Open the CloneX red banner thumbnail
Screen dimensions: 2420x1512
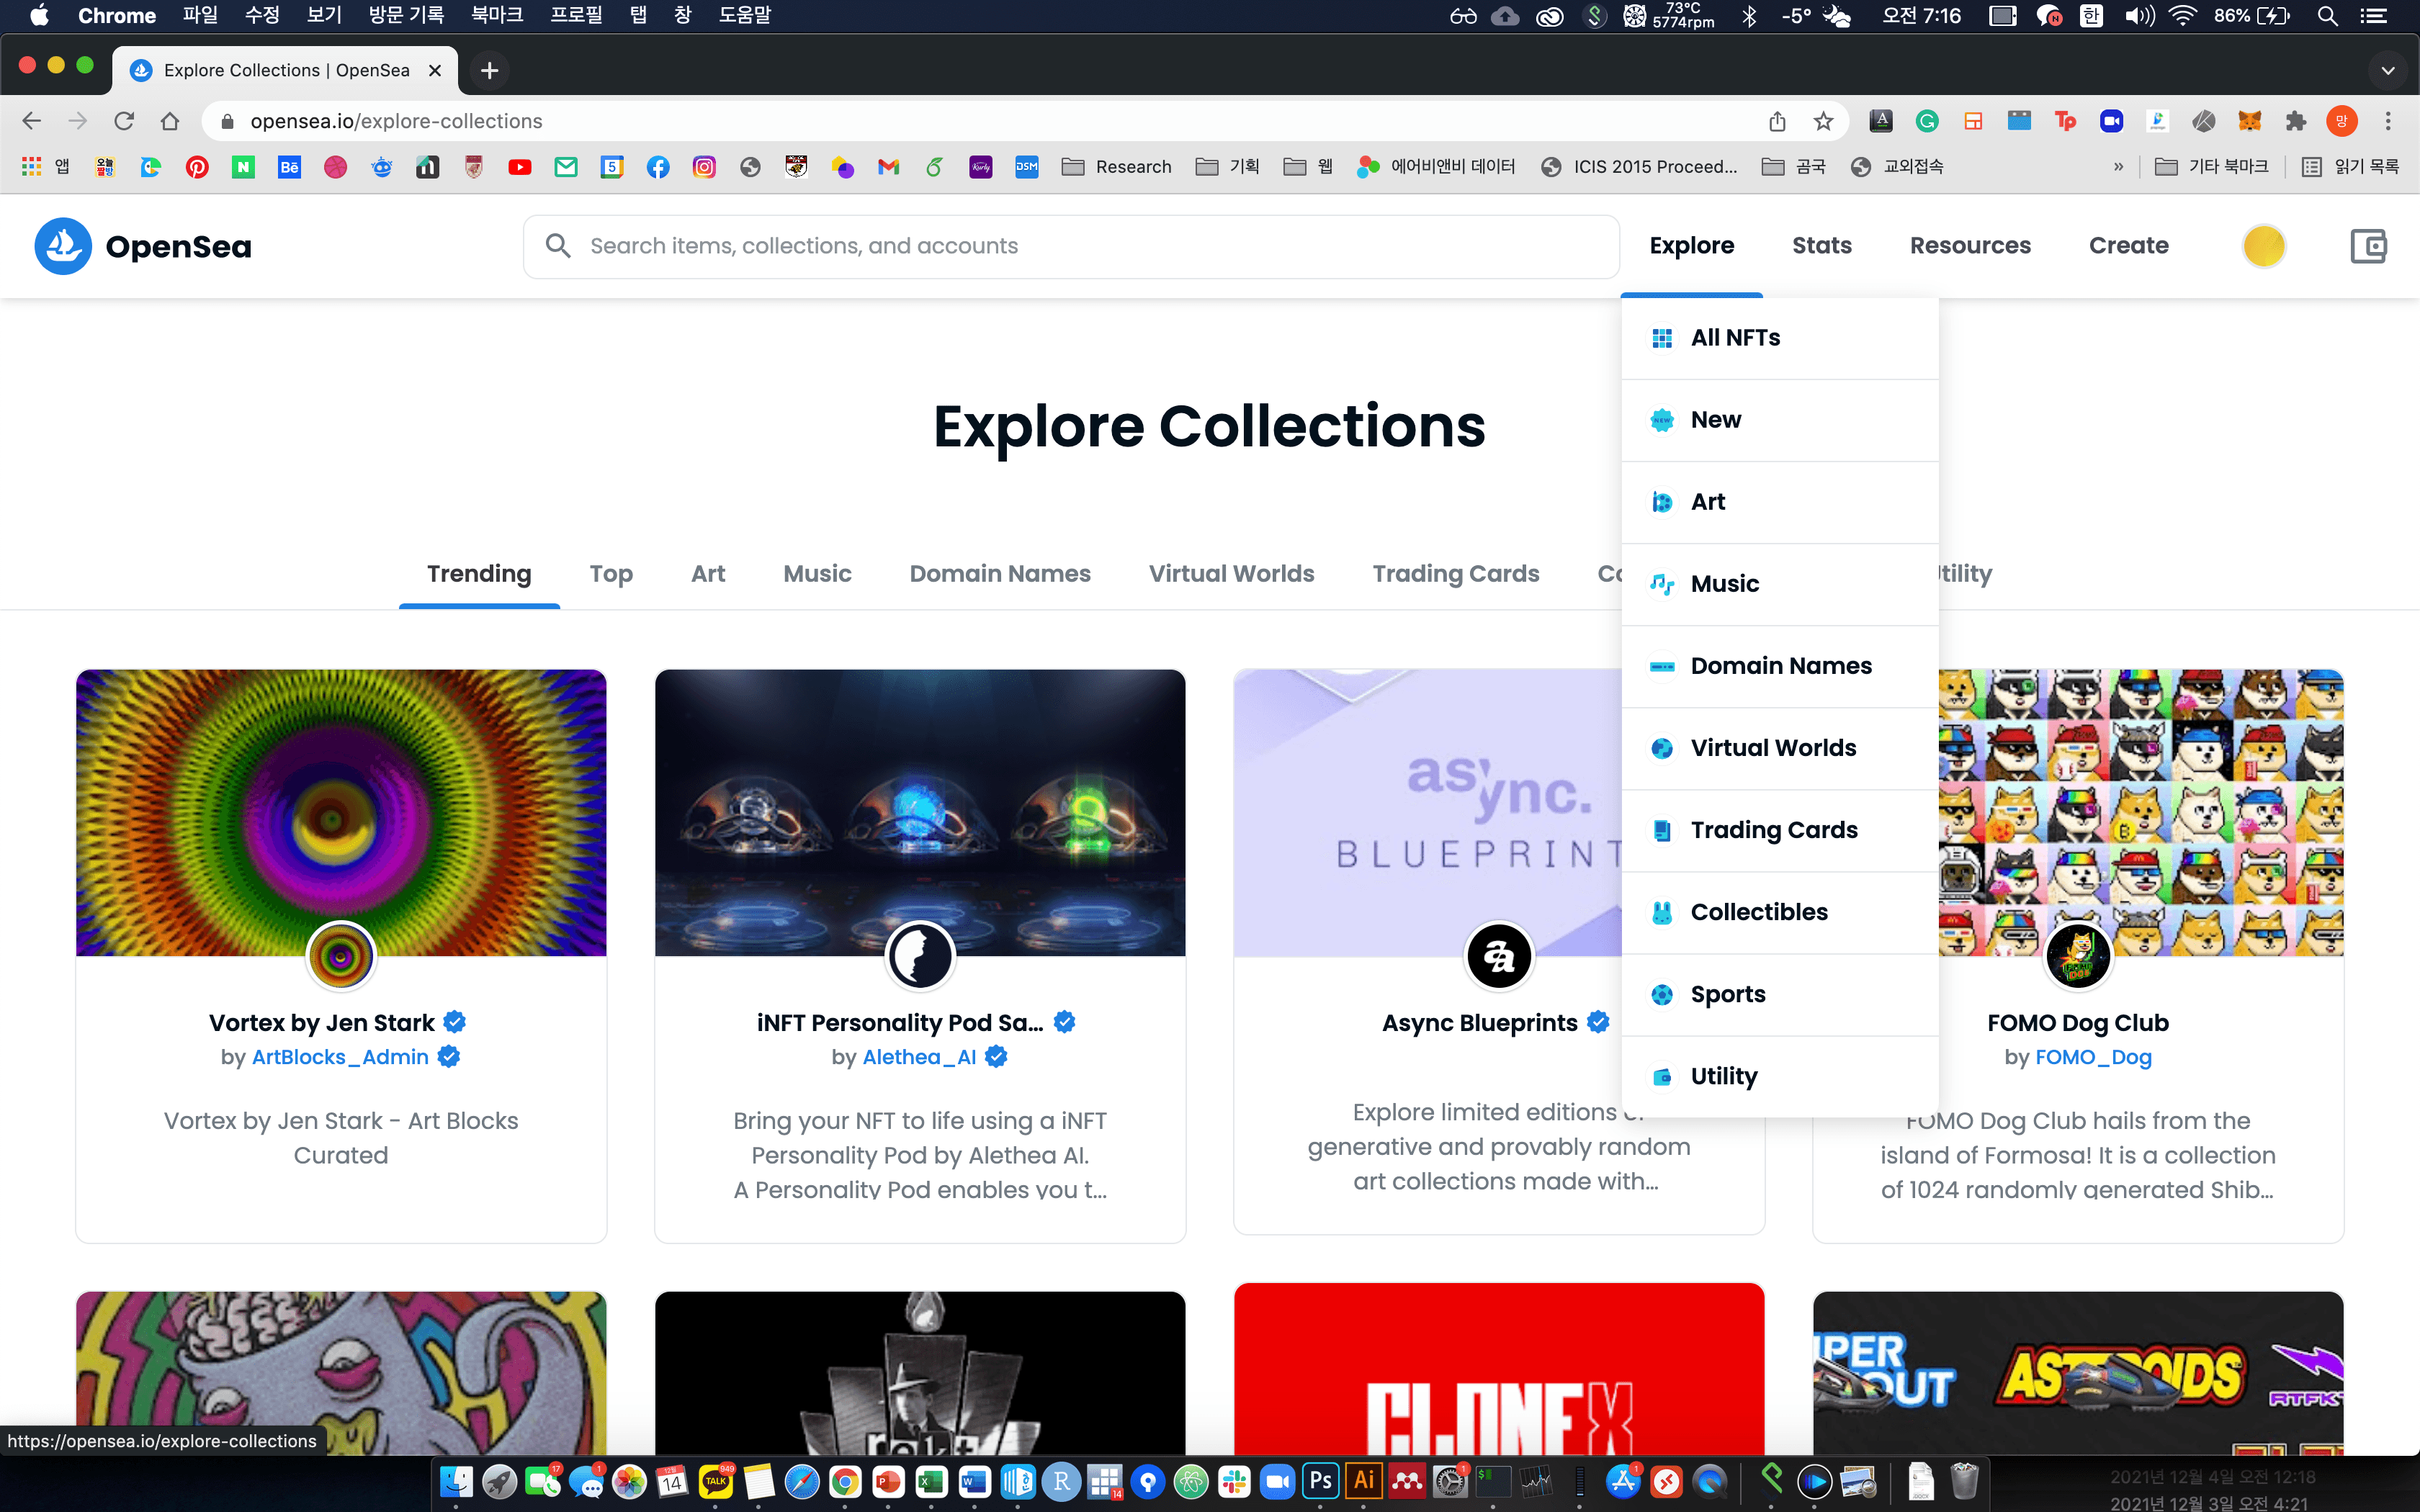click(1499, 1368)
